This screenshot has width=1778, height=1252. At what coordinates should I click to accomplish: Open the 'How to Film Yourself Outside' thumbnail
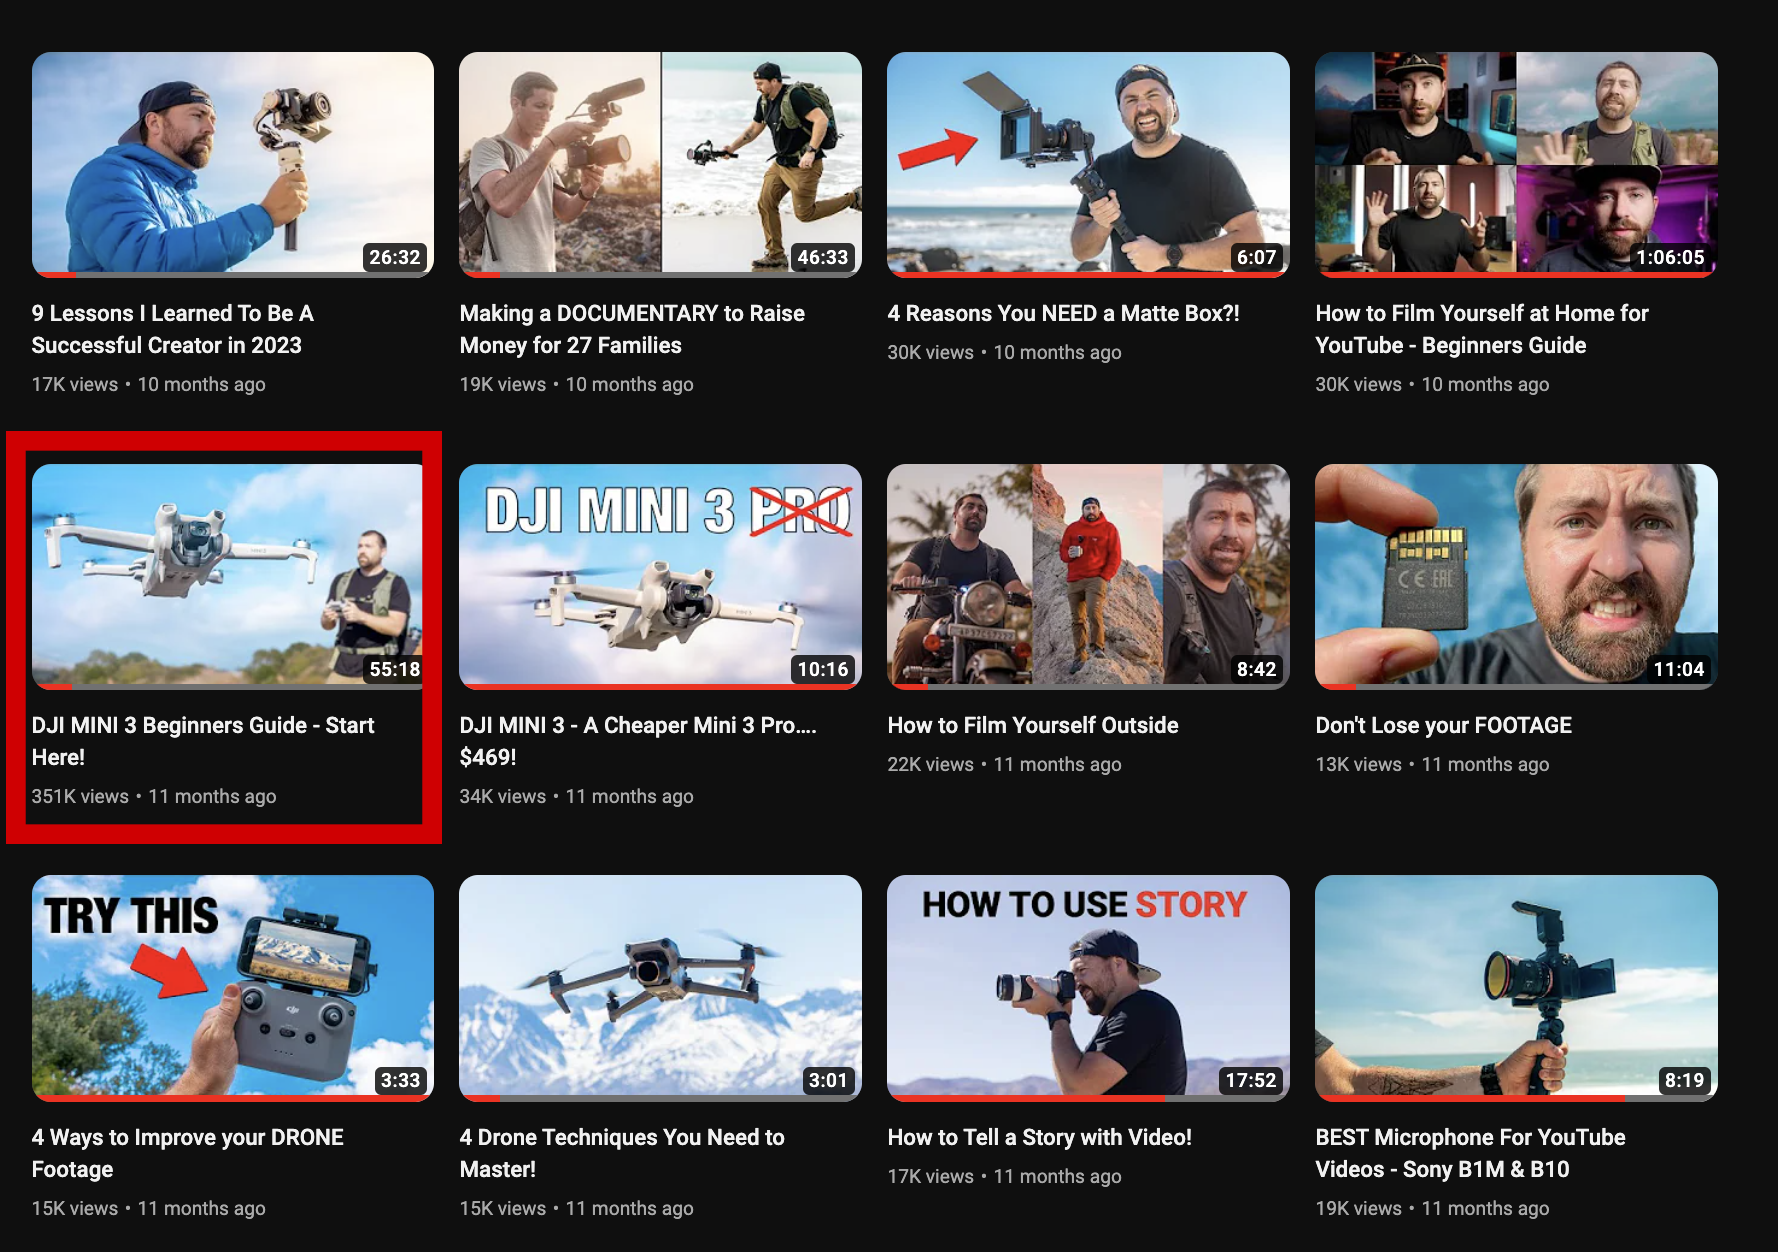point(1088,576)
